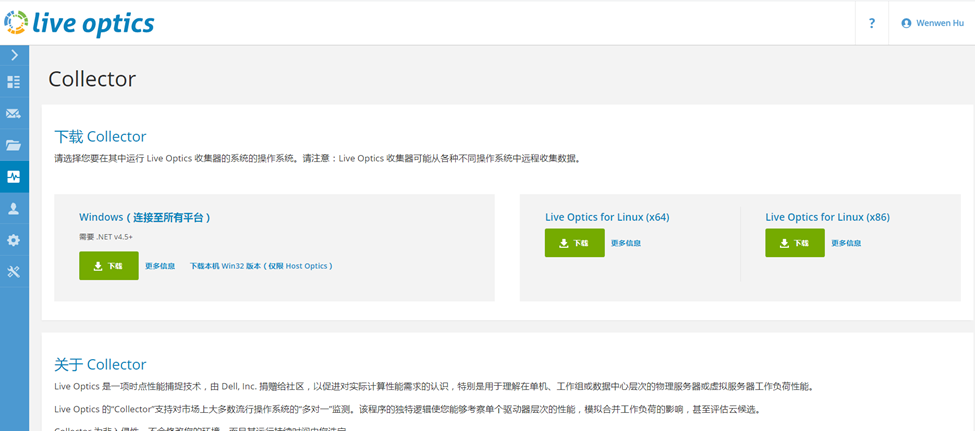Screen dimensions: 975x431
Task: Open the dashboard grid icon in sidebar
Action: click(14, 81)
